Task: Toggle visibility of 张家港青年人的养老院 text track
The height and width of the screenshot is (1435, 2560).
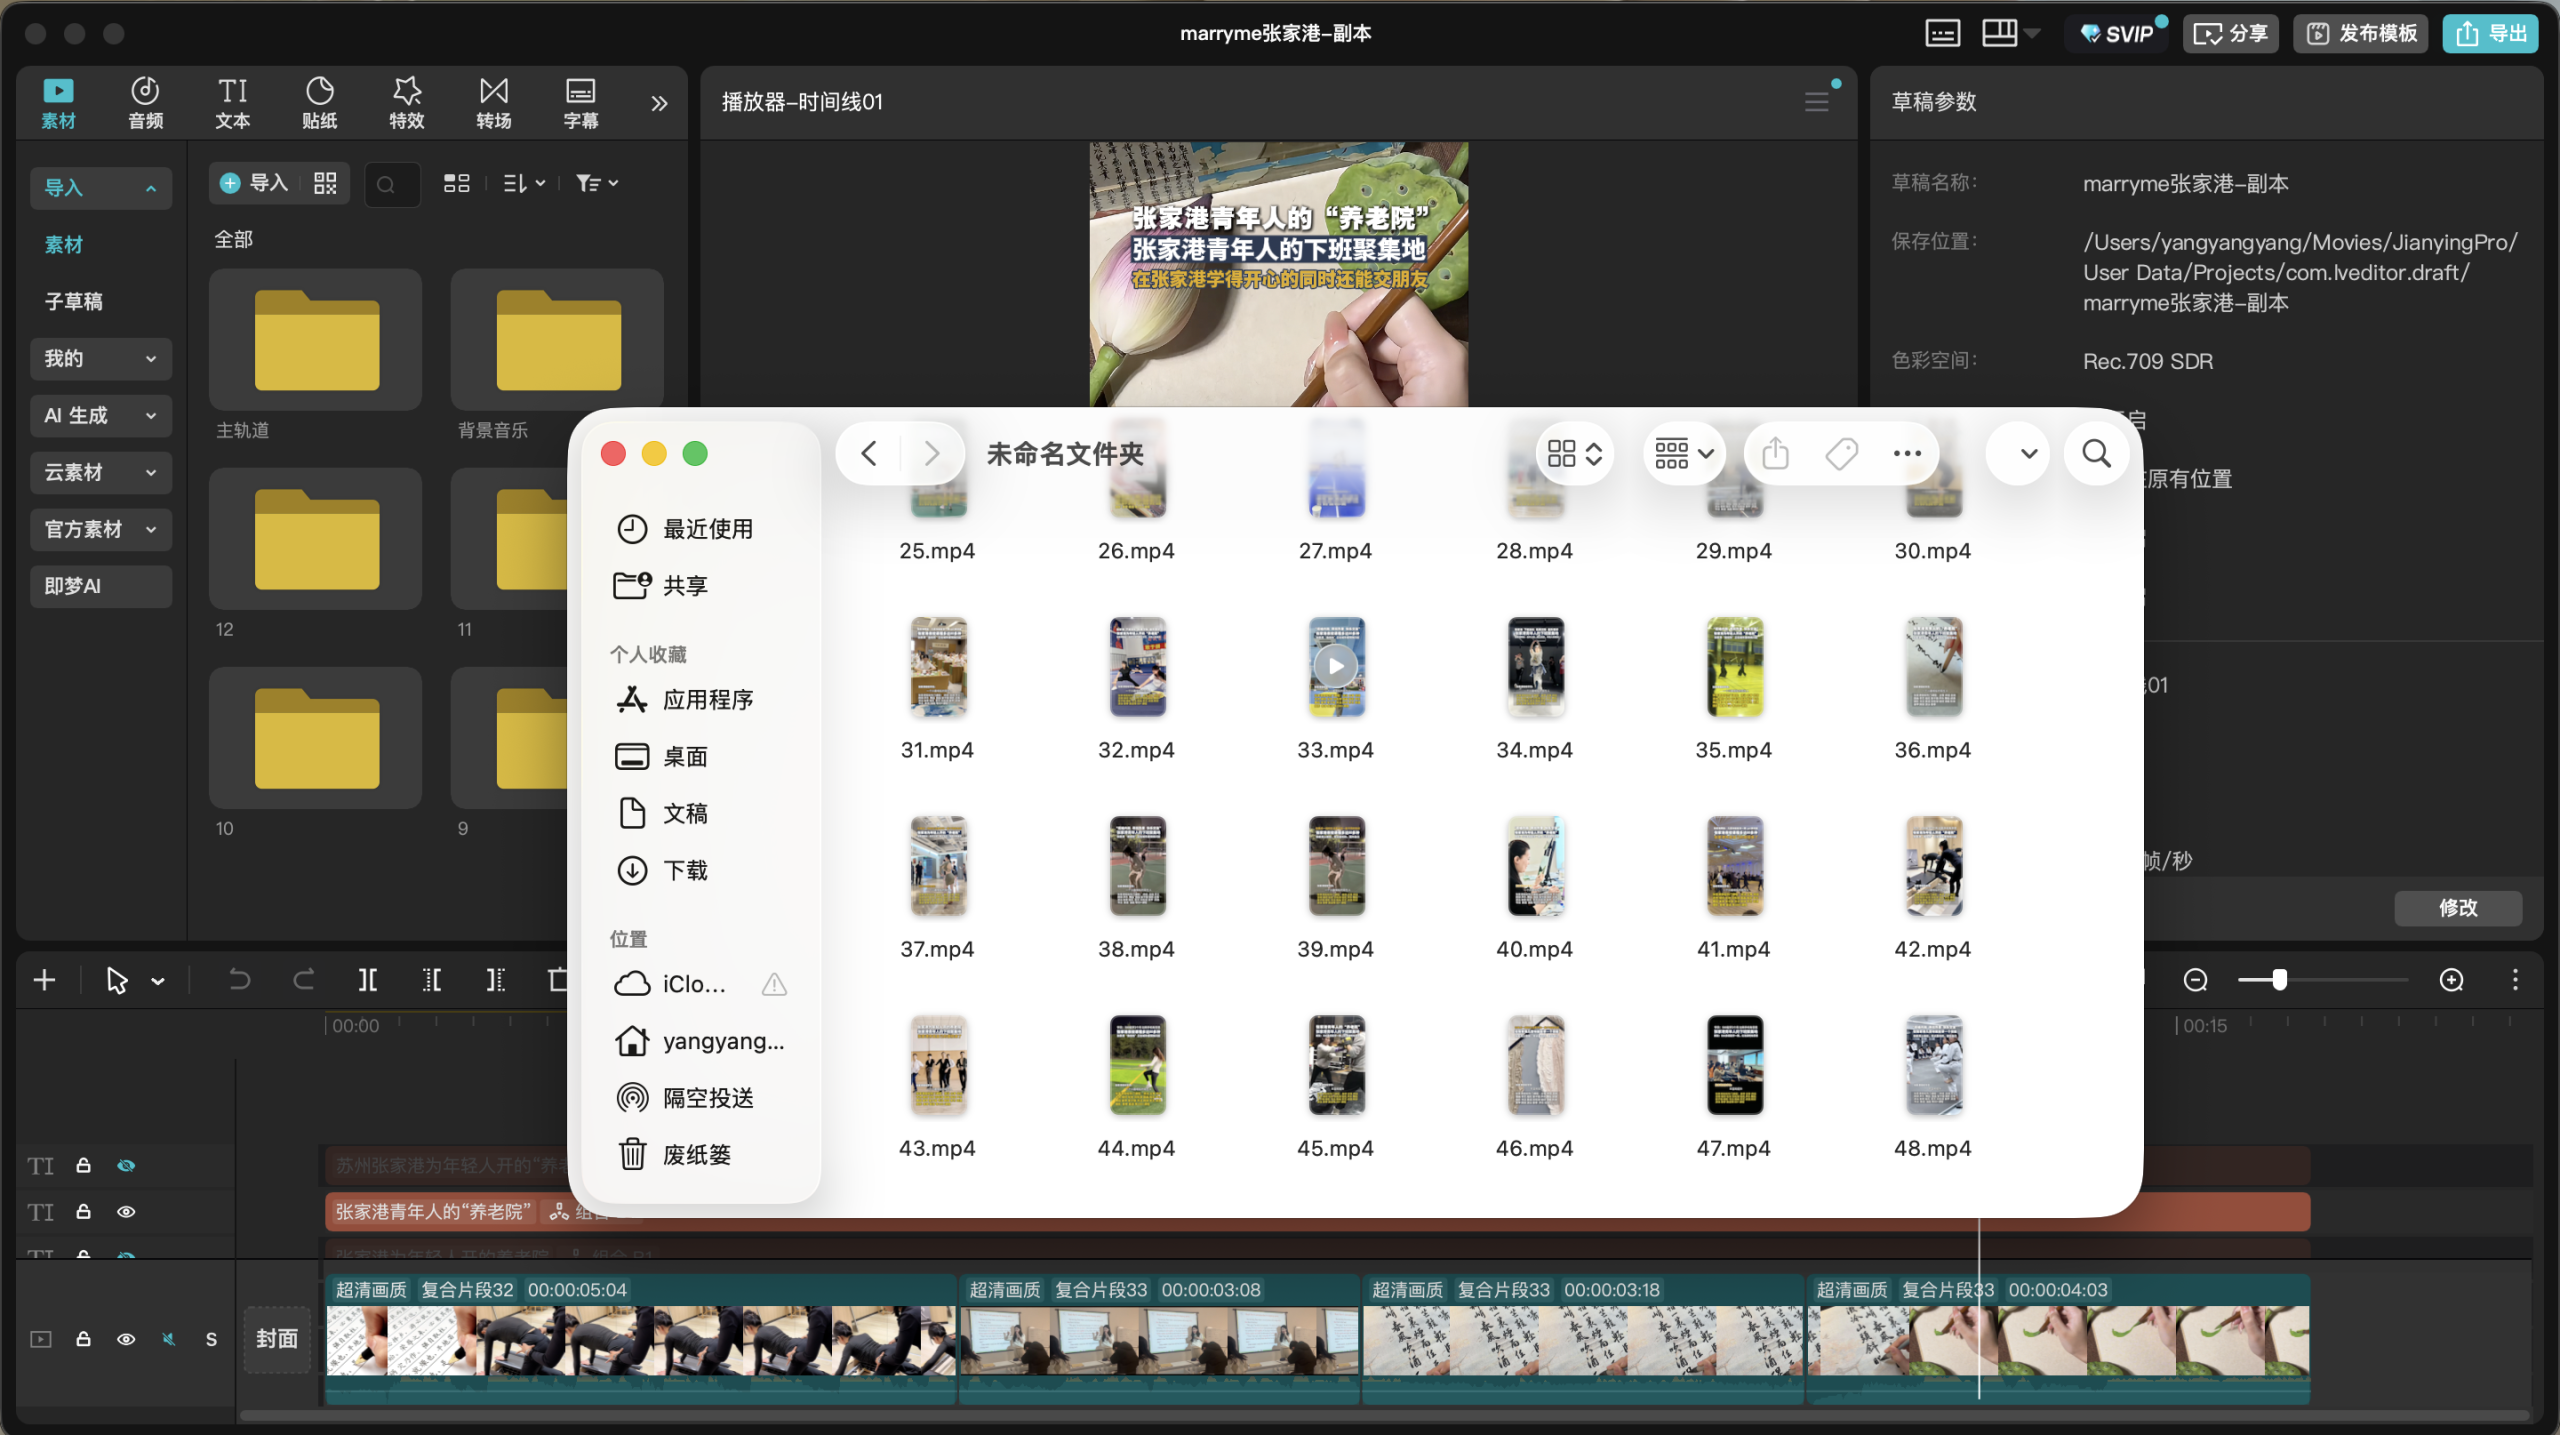Action: coord(126,1212)
